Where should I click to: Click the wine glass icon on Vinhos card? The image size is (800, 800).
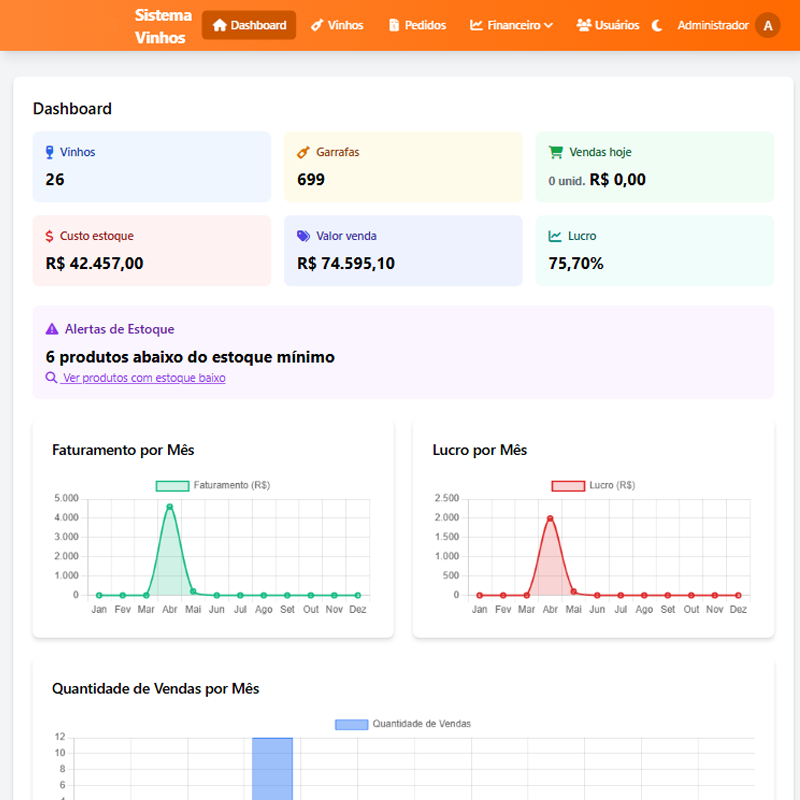tap(49, 152)
